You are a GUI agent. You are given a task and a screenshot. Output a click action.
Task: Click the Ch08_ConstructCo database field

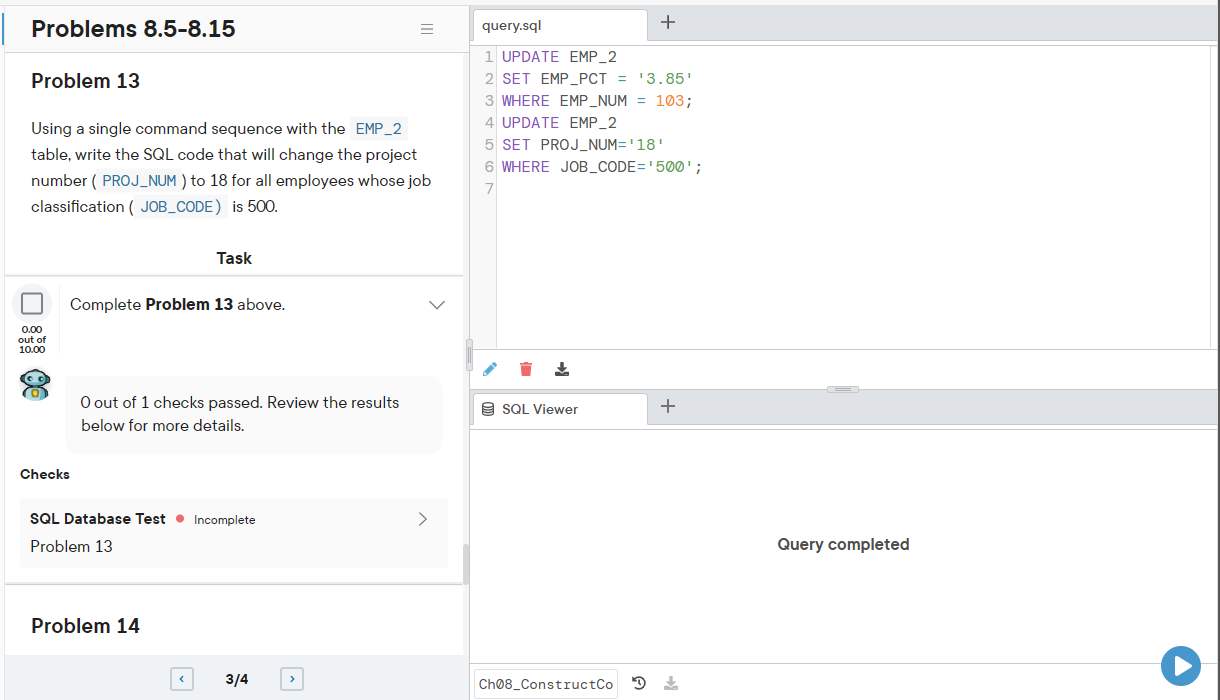pyautogui.click(x=545, y=683)
